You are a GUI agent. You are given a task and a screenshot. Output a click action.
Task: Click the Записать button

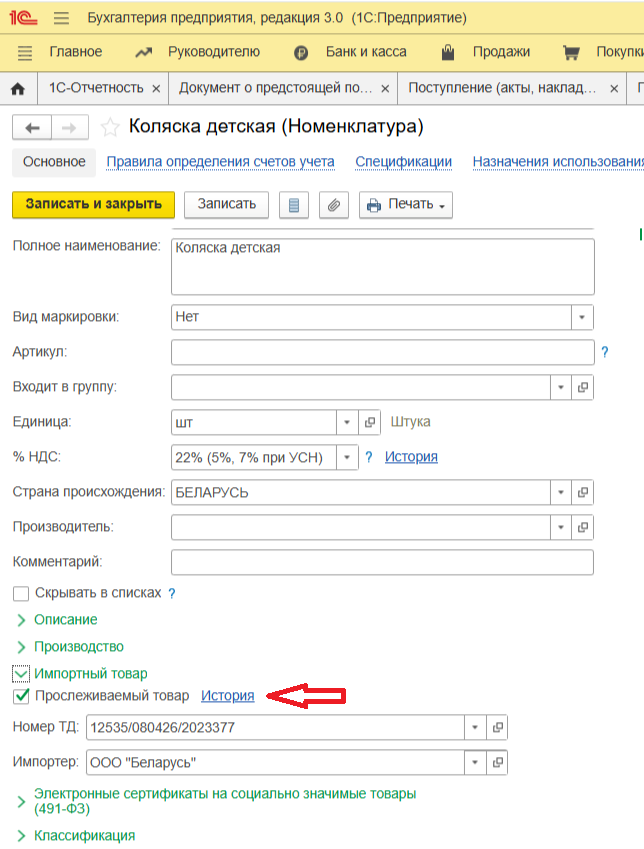point(226,205)
